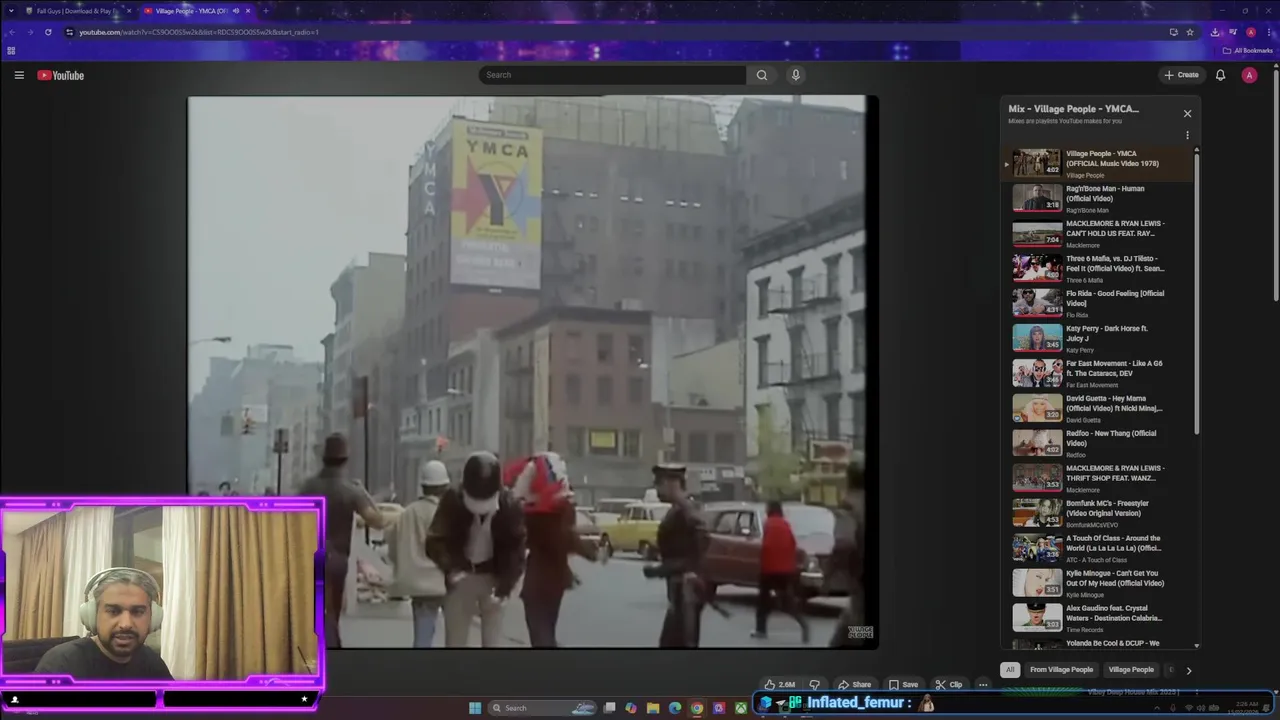Like the video with thumbs up
This screenshot has width=1280, height=720.
[x=780, y=685]
